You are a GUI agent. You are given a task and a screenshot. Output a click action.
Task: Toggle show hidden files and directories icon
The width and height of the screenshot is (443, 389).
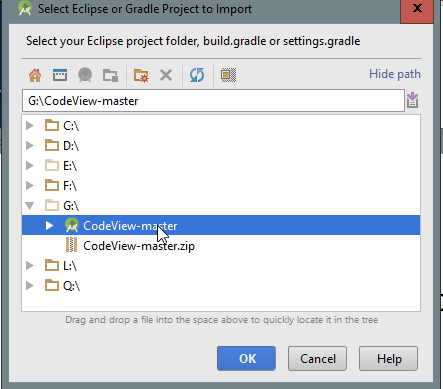click(228, 75)
